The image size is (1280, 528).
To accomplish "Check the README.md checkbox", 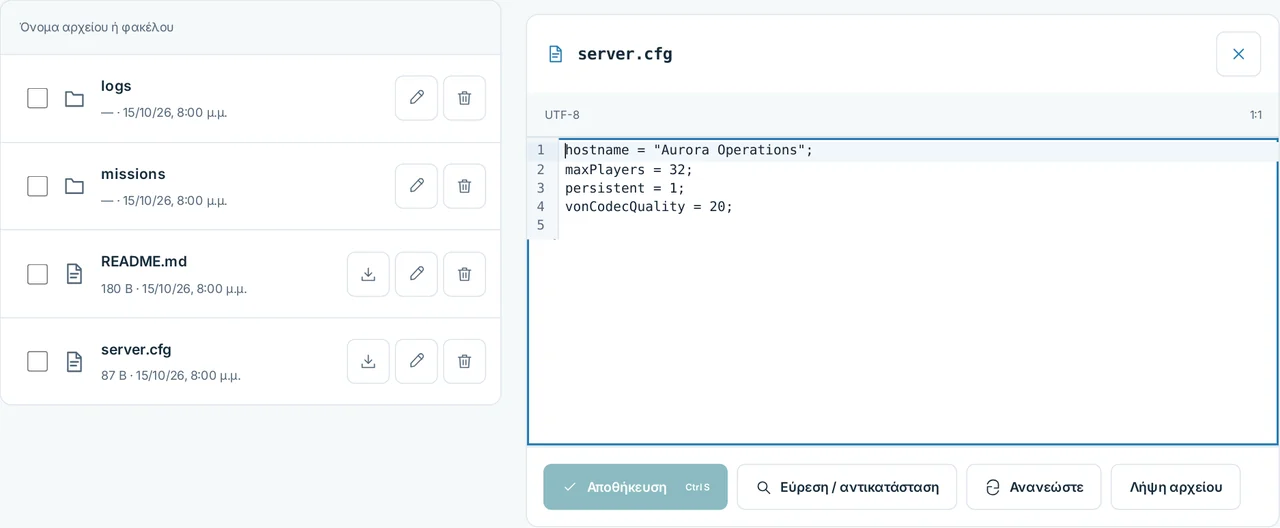I will (37, 274).
